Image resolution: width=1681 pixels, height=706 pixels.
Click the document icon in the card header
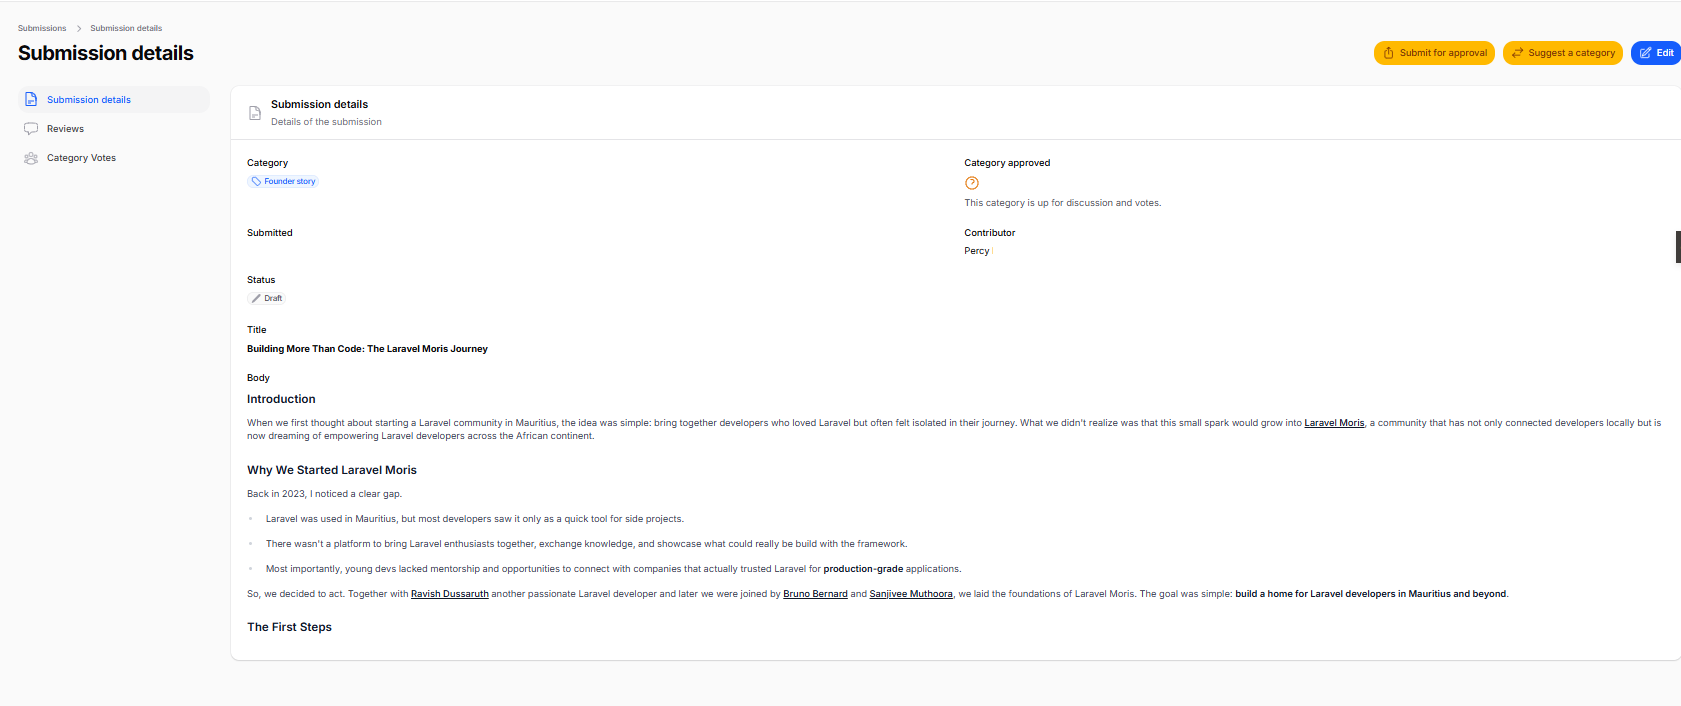point(255,113)
